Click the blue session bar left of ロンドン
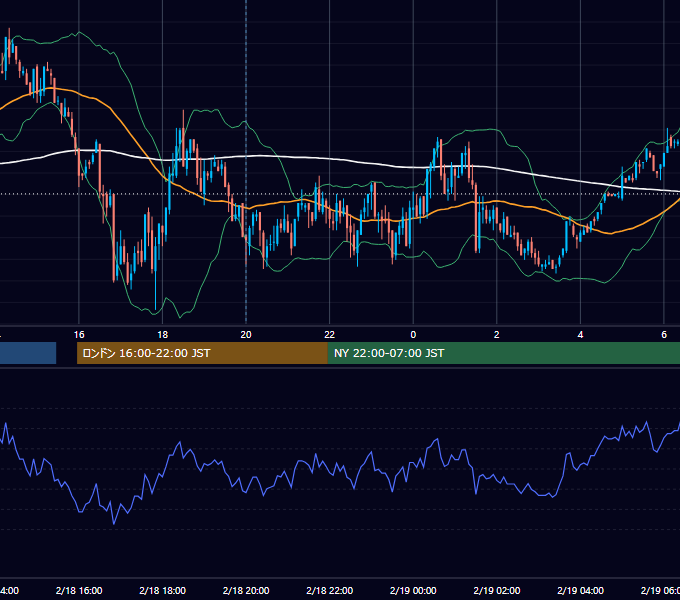Viewport: 680px width, 600px height. 28,353
